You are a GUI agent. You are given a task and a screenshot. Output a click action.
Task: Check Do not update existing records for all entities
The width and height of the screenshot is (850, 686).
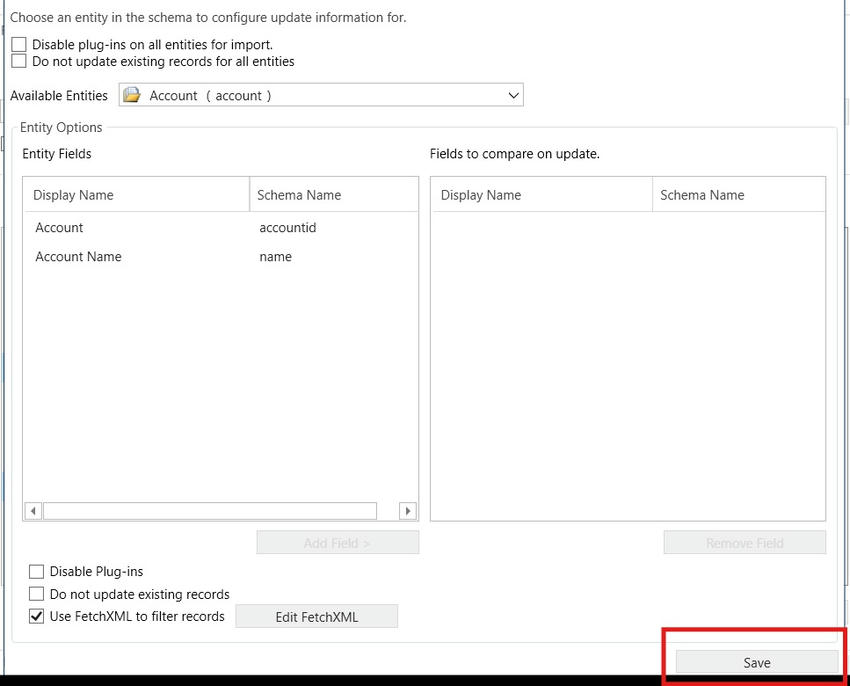19,61
